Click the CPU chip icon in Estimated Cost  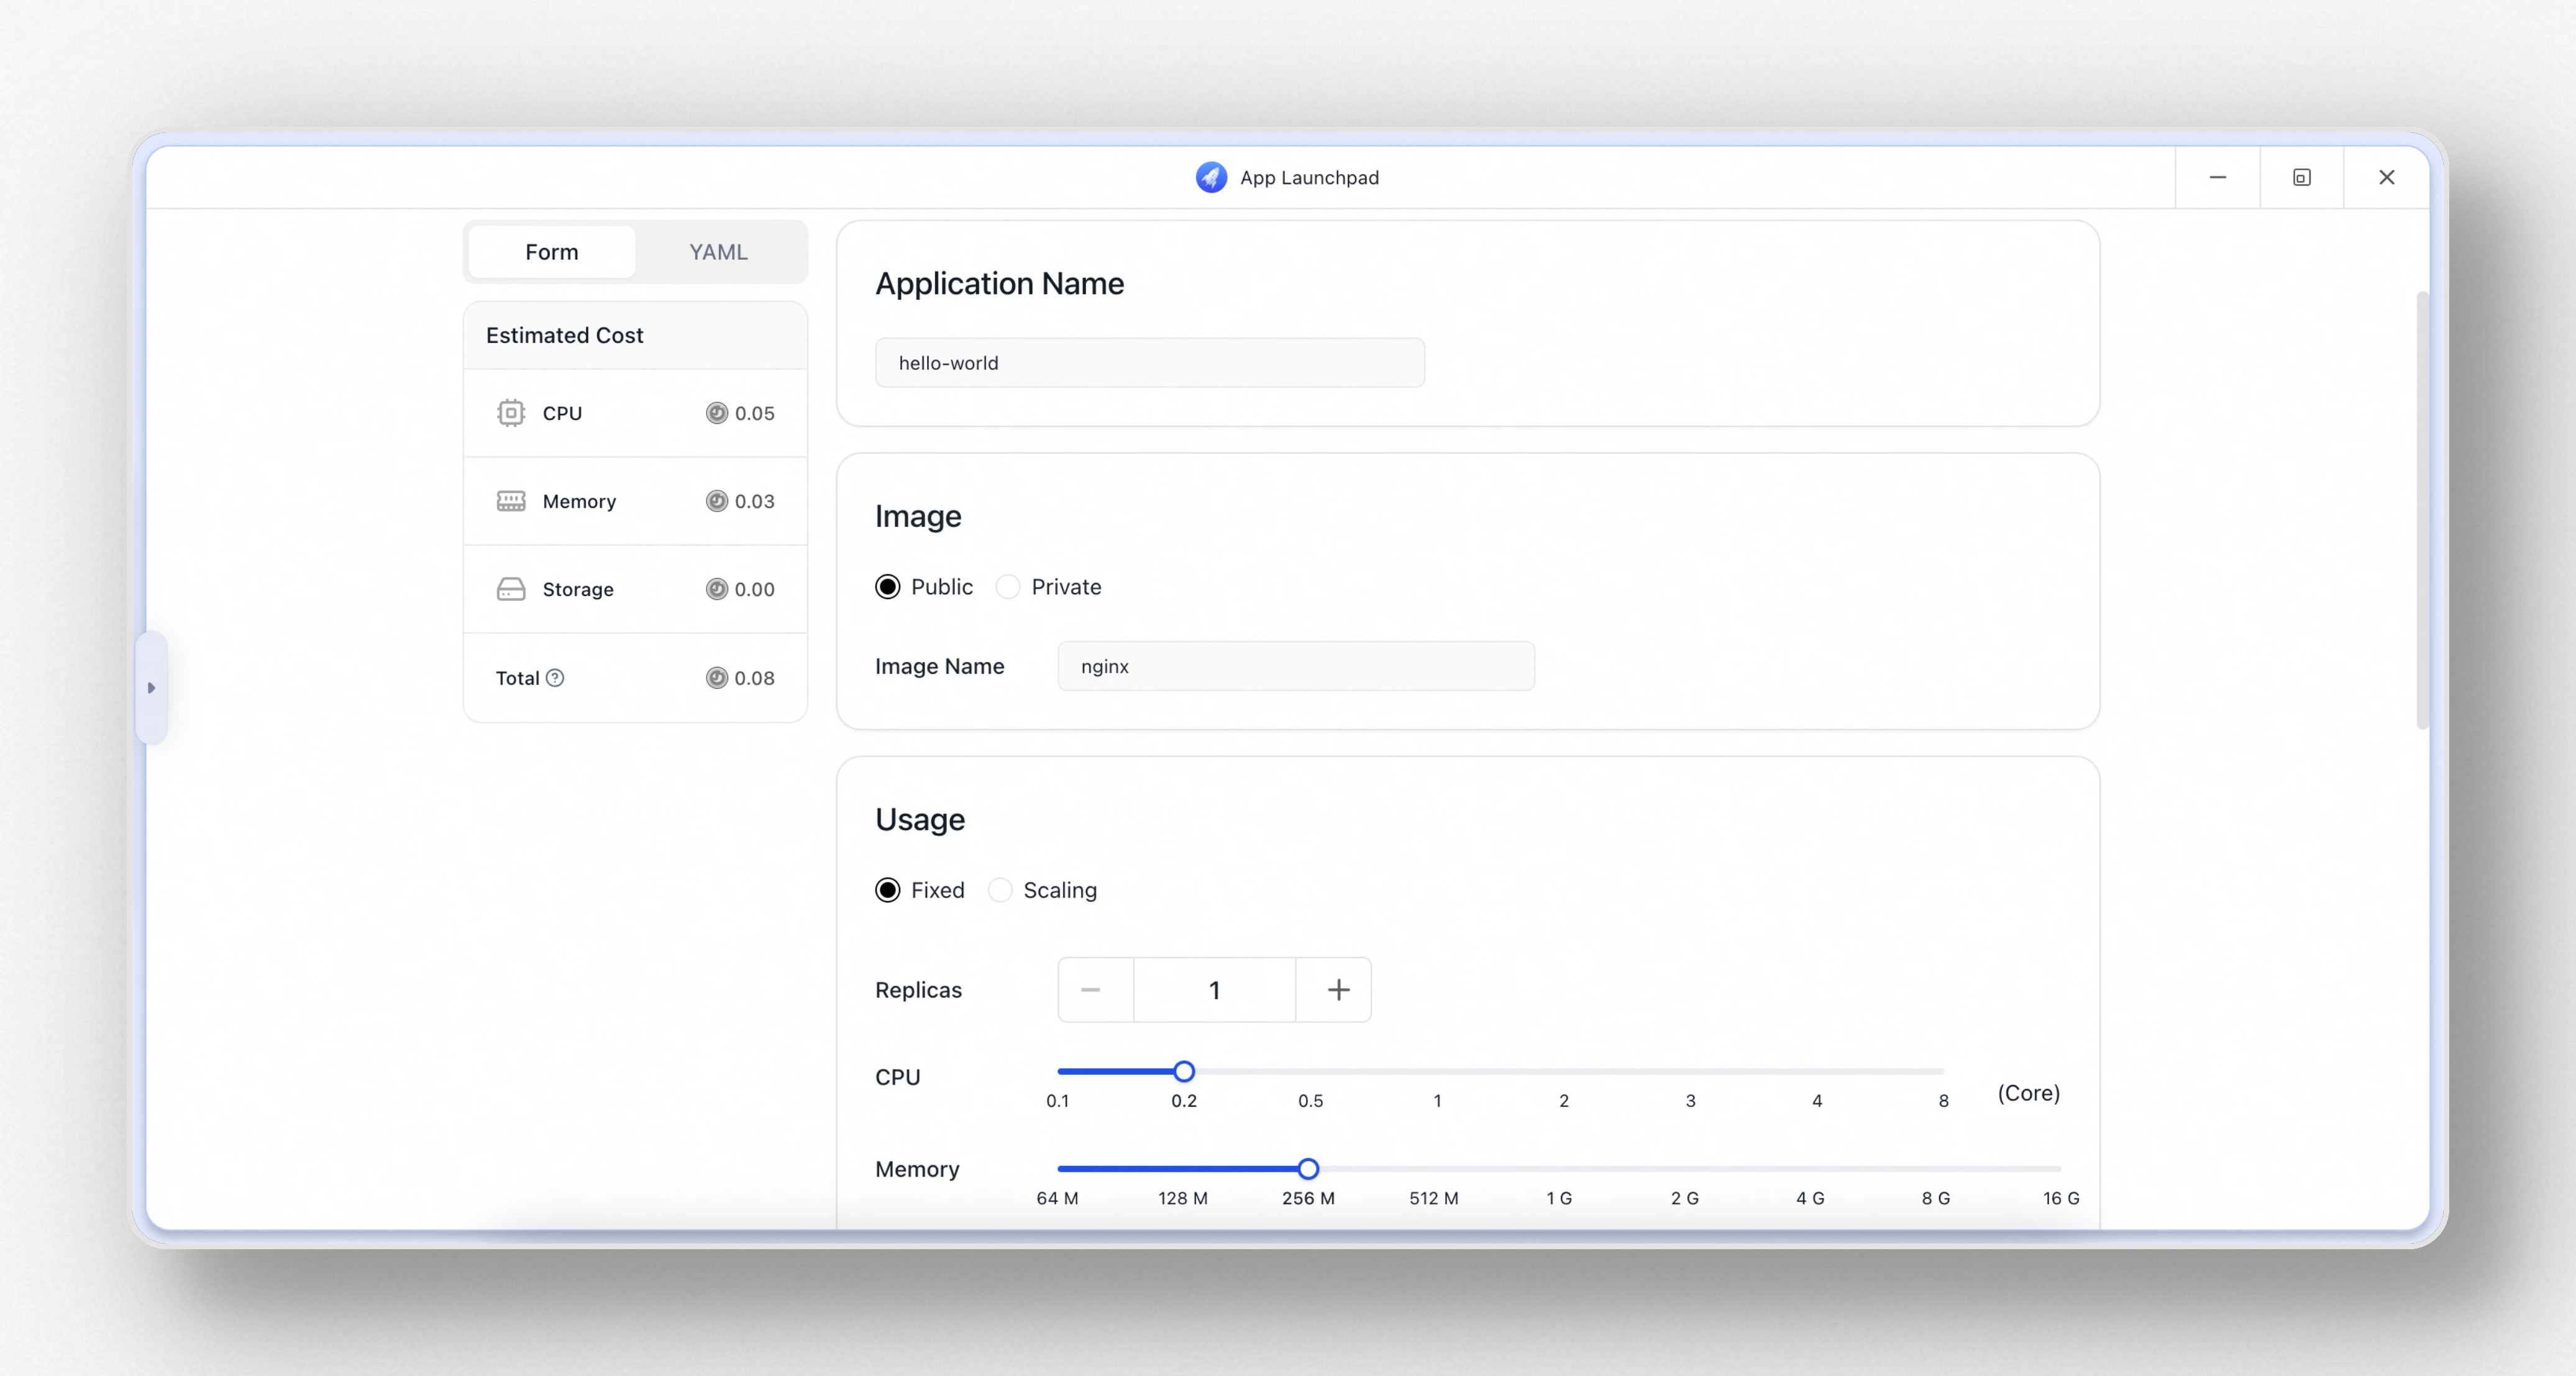510,413
